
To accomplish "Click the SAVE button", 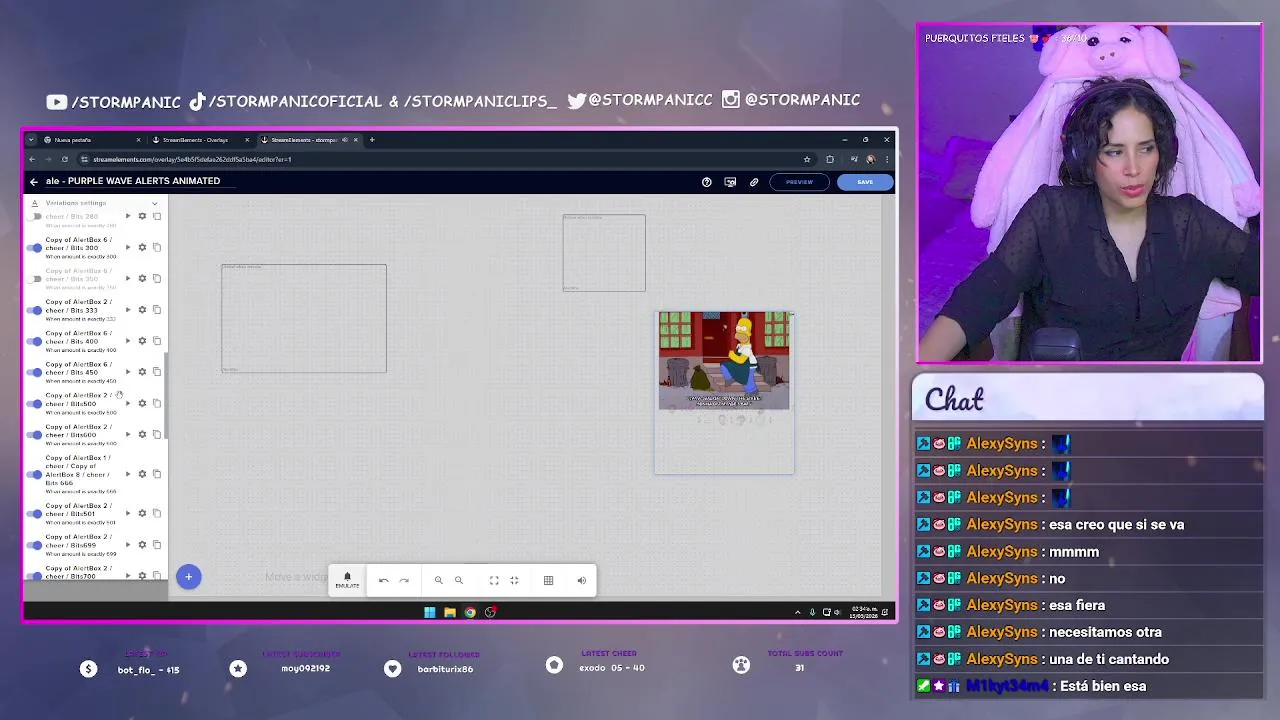I will tap(865, 182).
